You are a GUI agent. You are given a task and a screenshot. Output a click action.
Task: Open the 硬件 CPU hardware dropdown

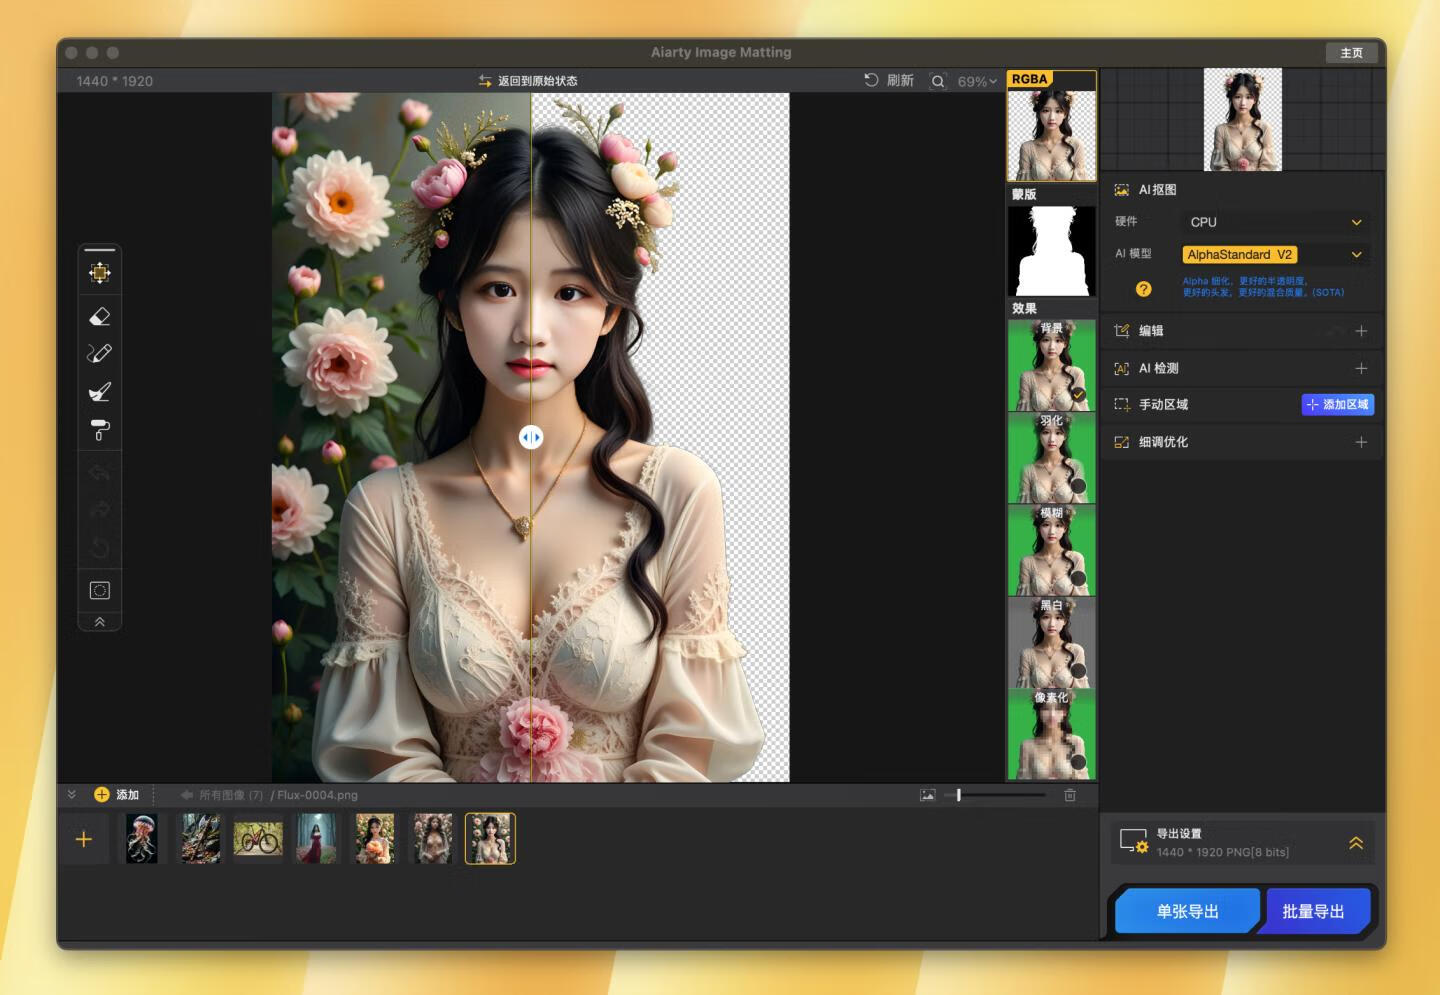tap(1274, 222)
